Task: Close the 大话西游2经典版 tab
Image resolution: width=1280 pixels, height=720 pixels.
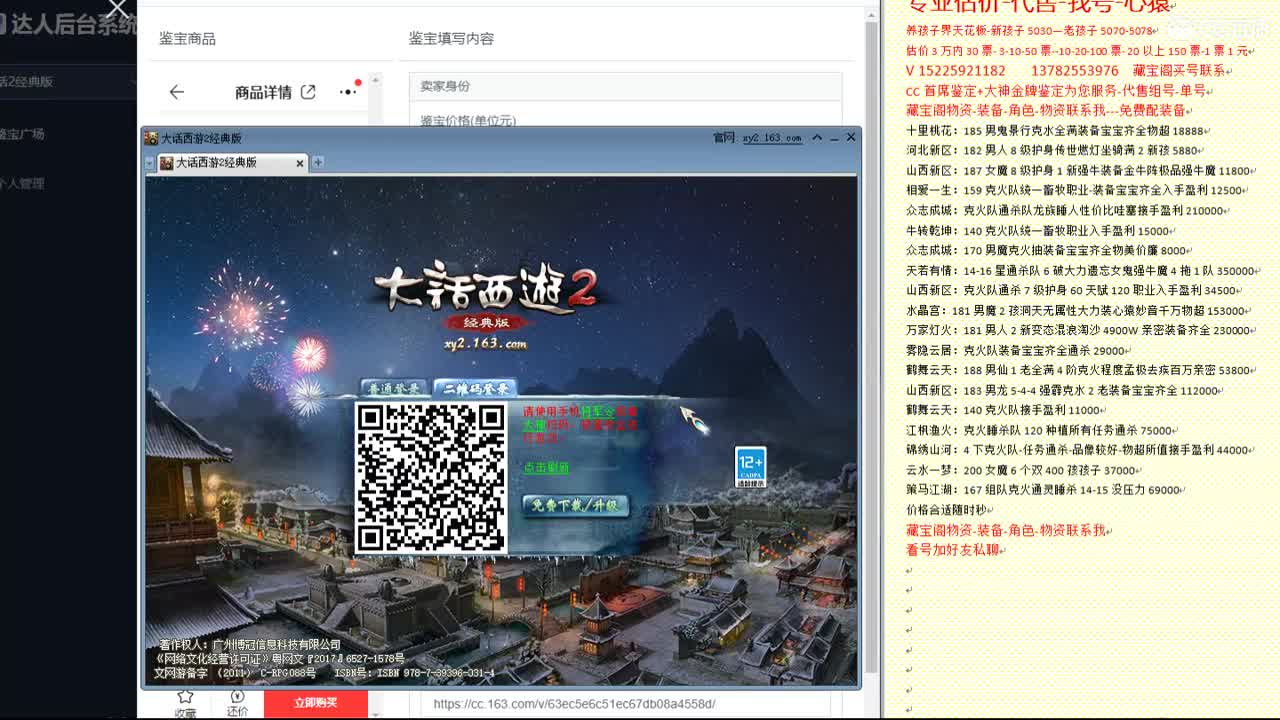Action: point(299,163)
